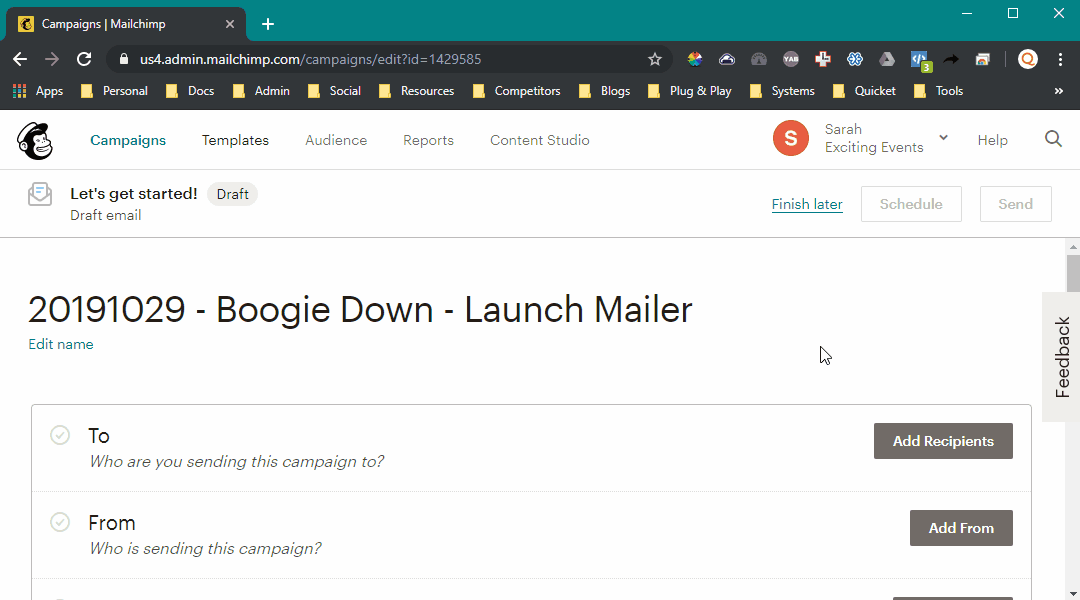Open the Reports nav item
The height and width of the screenshot is (600, 1080).
(x=428, y=140)
